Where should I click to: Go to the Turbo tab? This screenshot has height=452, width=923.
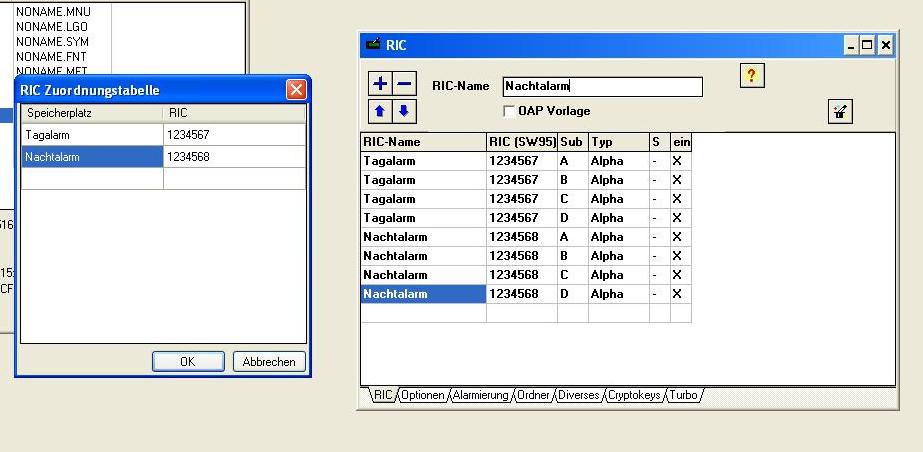coord(684,395)
